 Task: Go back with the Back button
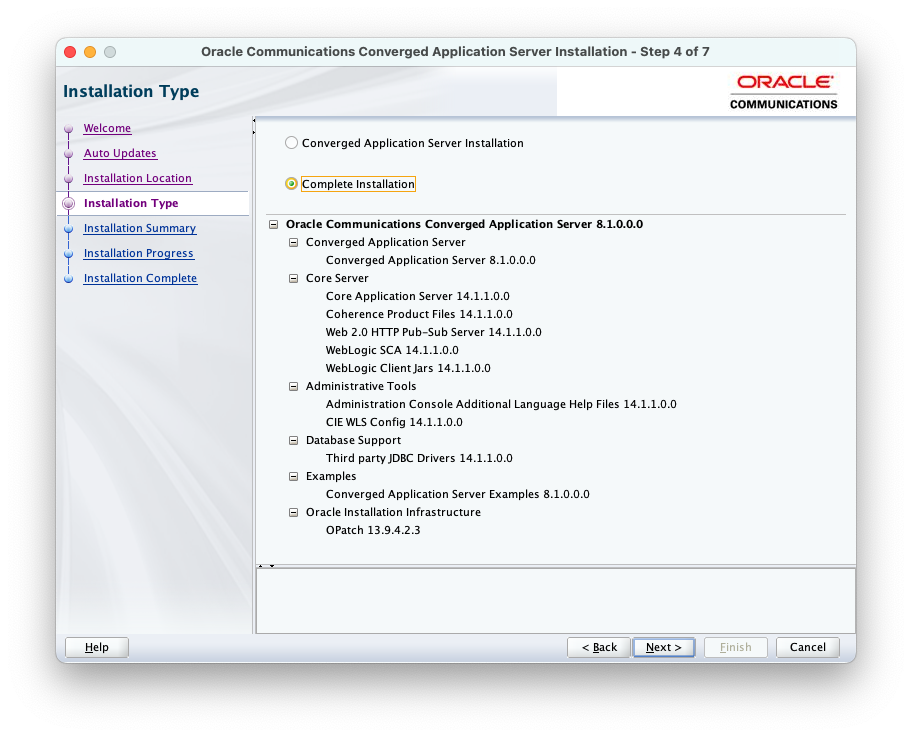pyautogui.click(x=598, y=647)
